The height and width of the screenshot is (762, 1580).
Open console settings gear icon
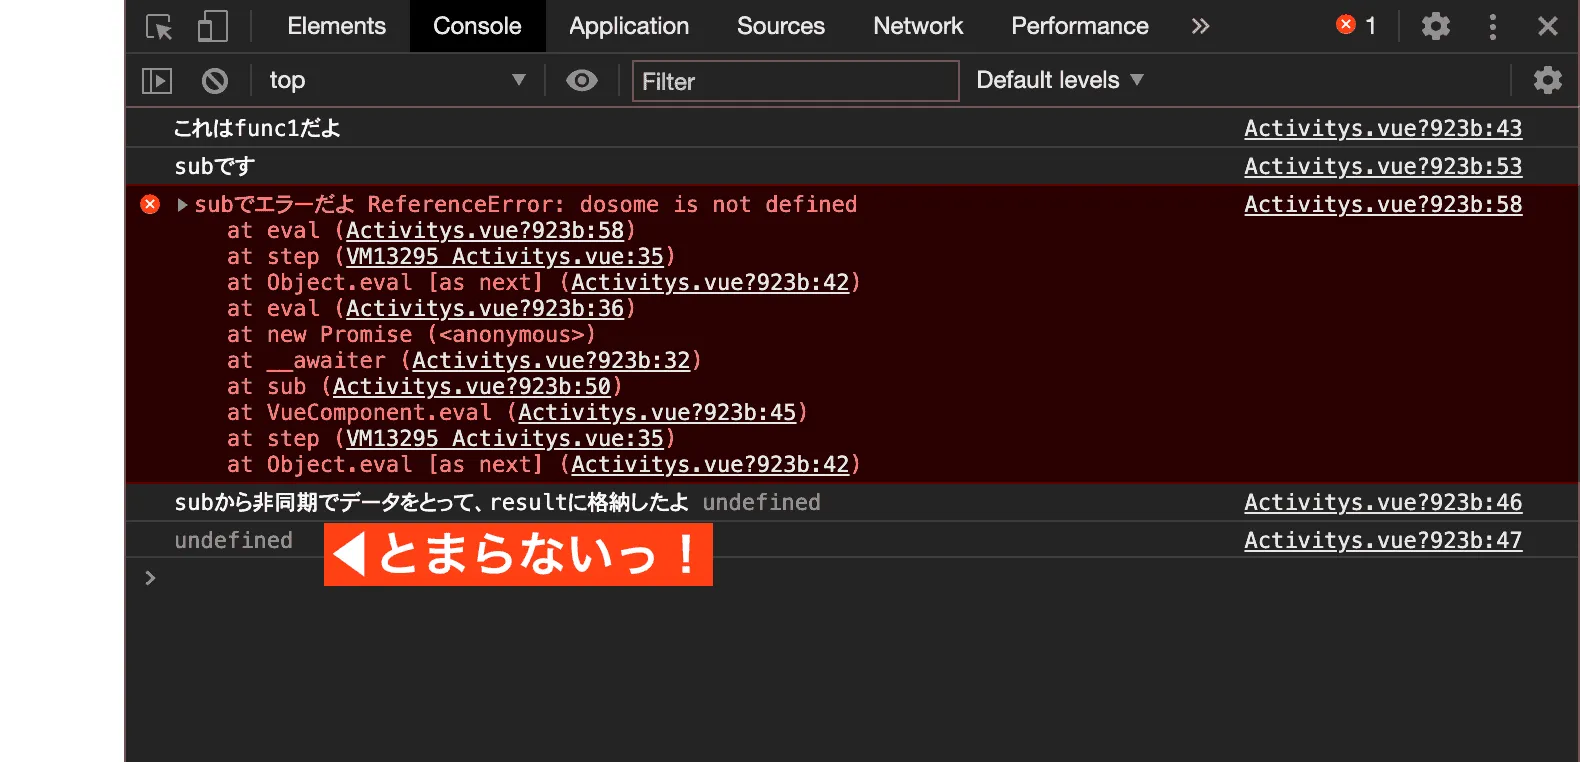1547,80
